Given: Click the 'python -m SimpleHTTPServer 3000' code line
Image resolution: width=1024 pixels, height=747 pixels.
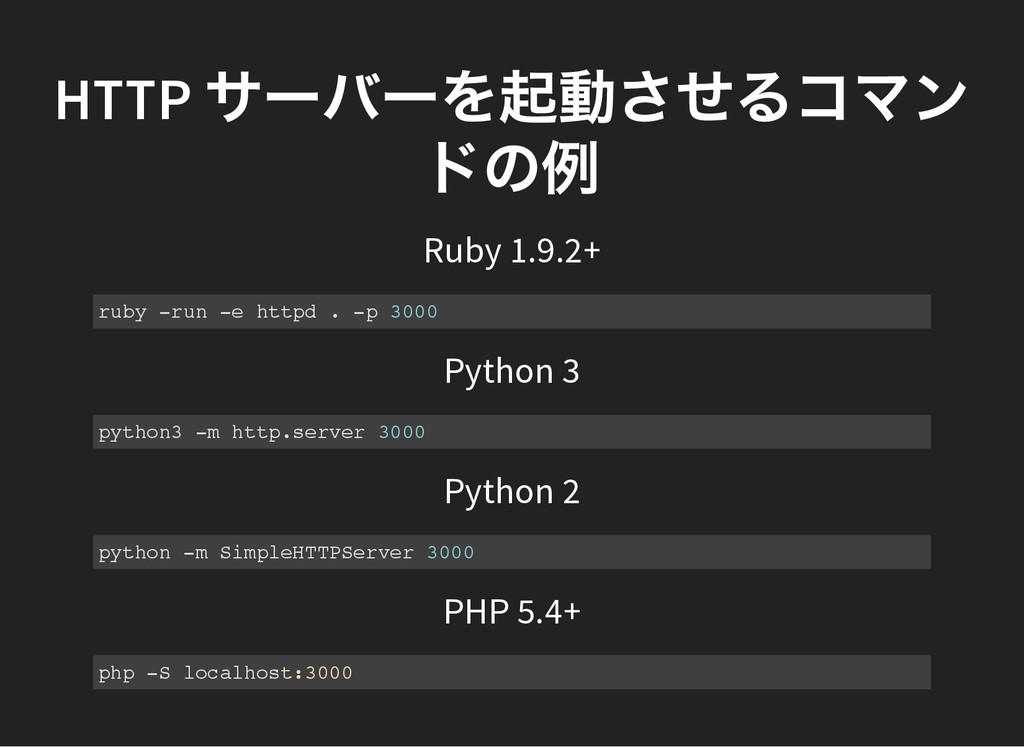Looking at the screenshot, I should click(x=511, y=552).
